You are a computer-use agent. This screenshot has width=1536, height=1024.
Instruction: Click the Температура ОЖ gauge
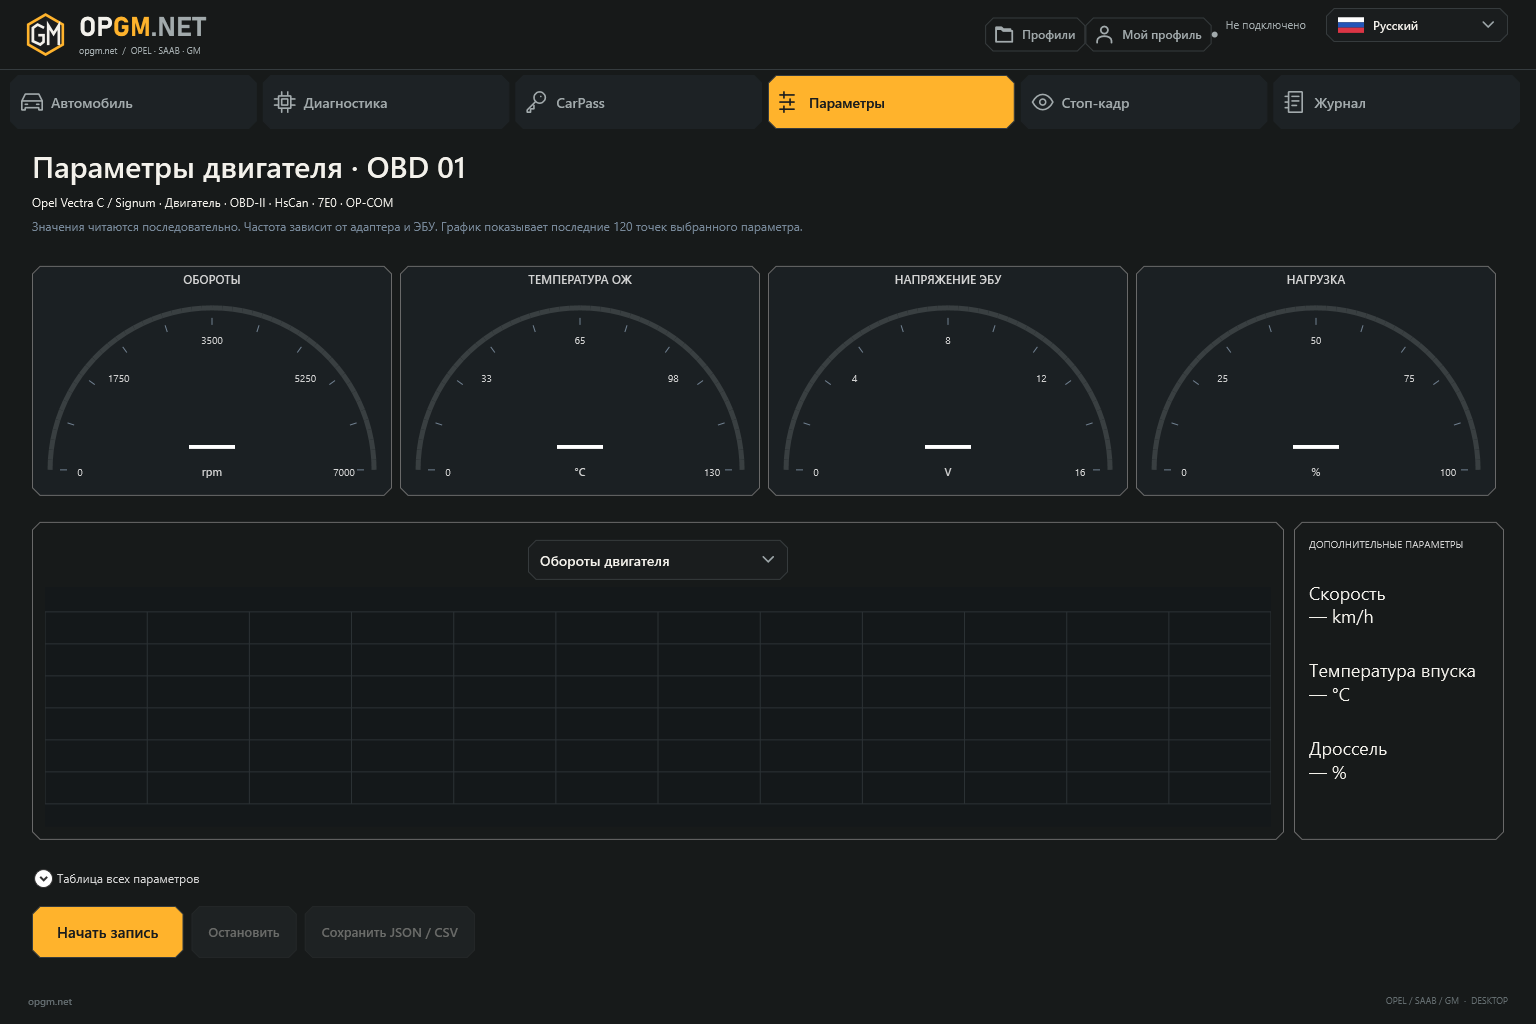click(x=580, y=381)
